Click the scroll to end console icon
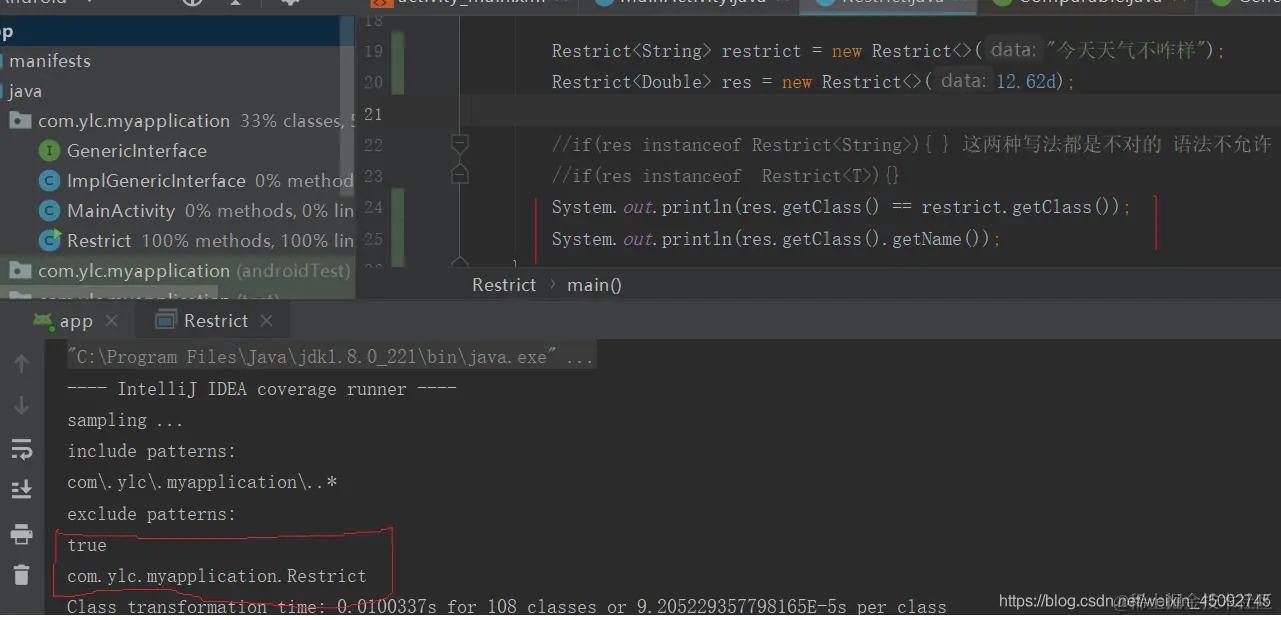This screenshot has height=620, width=1281. point(21,490)
